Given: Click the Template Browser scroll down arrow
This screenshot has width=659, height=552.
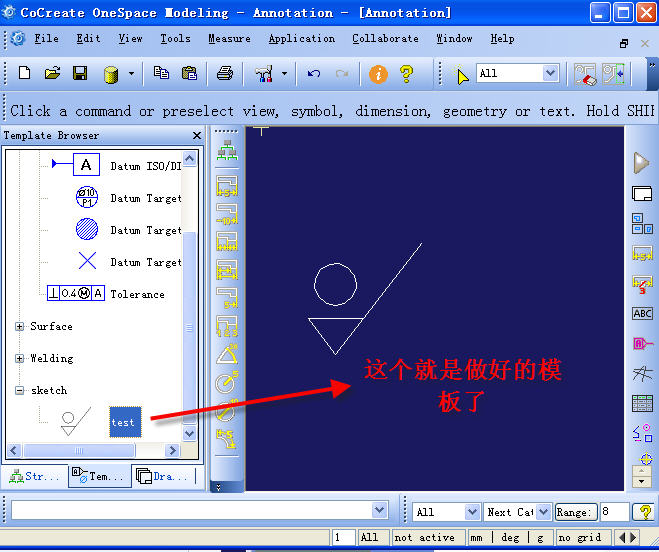Looking at the screenshot, I should tap(190, 433).
